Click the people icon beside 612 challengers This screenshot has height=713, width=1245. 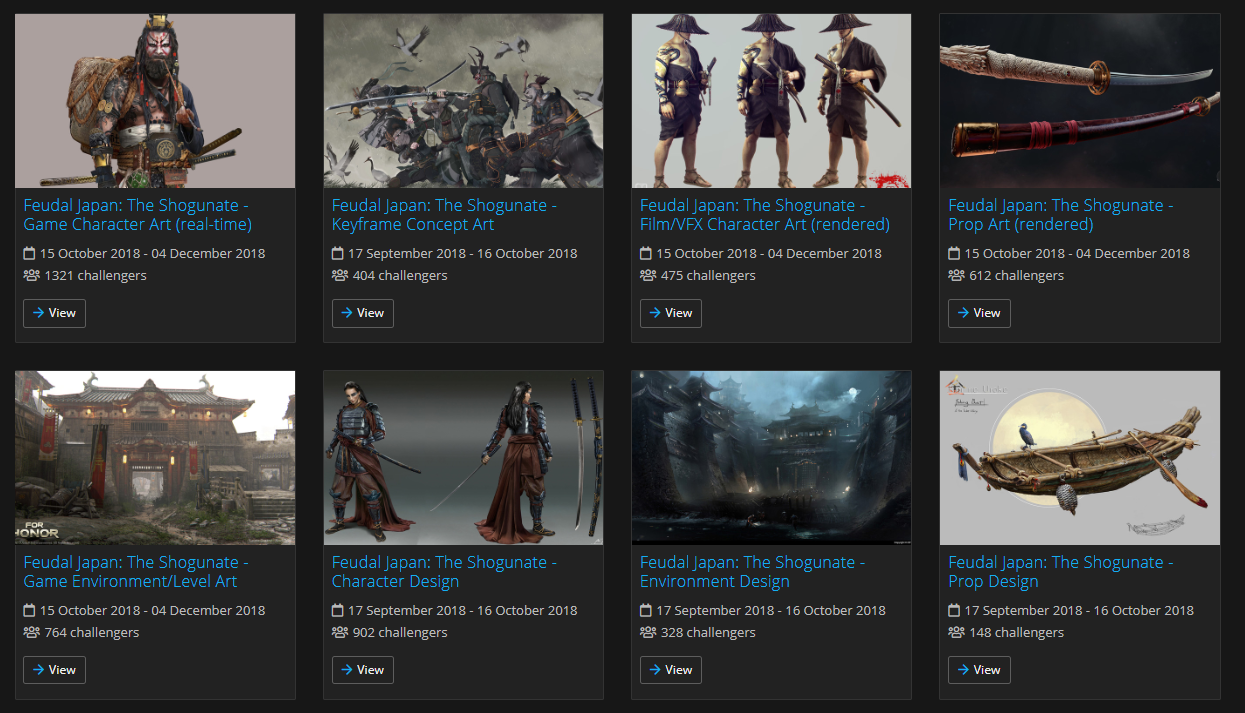point(956,275)
